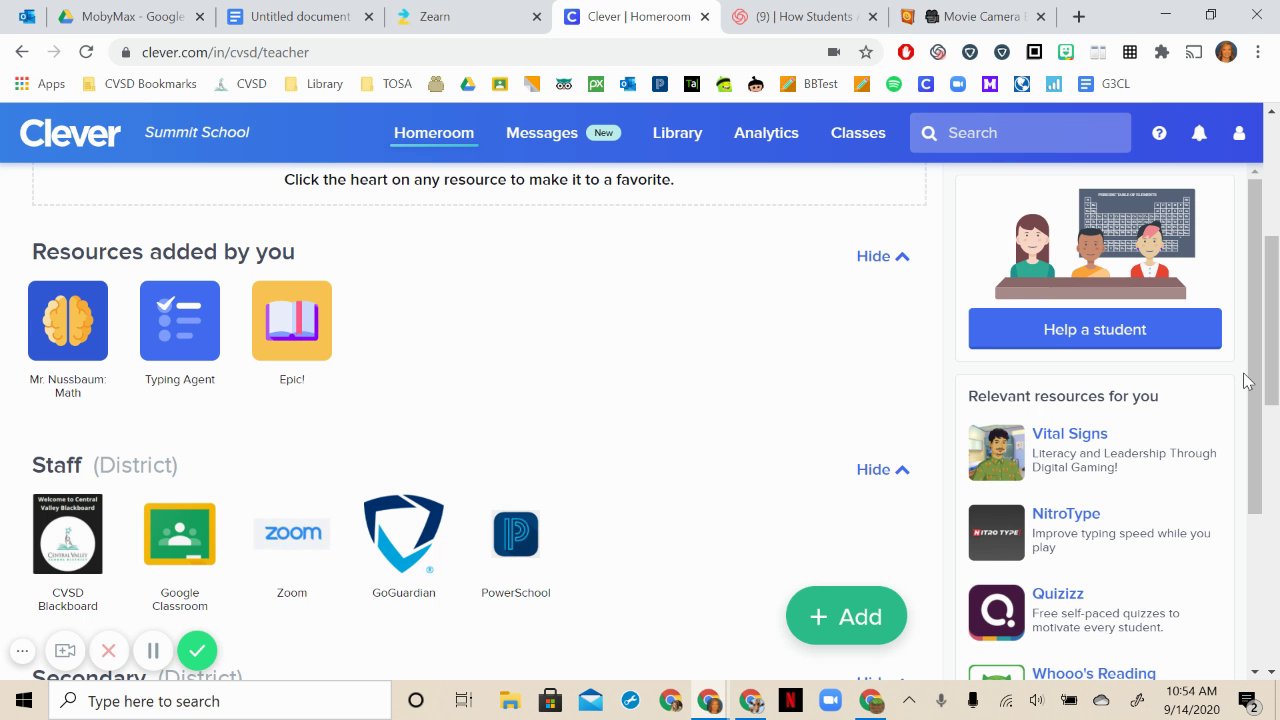Image resolution: width=1280 pixels, height=720 pixels.
Task: Hide the Staff (District) section
Action: (x=883, y=469)
